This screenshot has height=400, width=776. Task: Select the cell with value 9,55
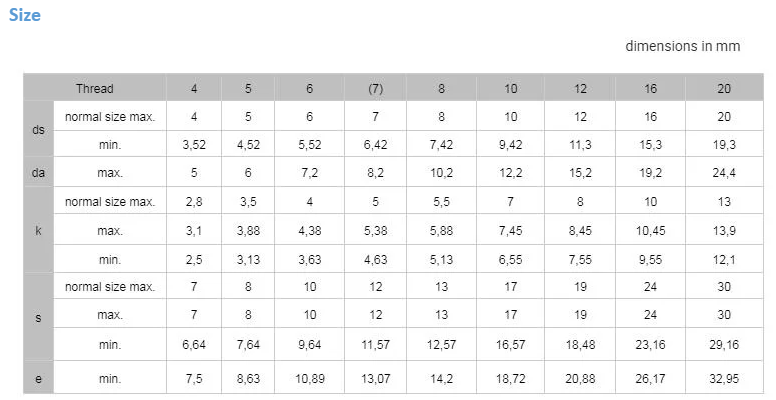(x=651, y=259)
